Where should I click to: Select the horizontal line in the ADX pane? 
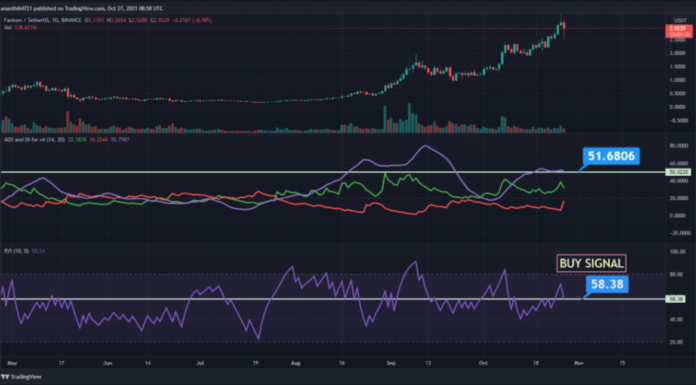point(333,172)
